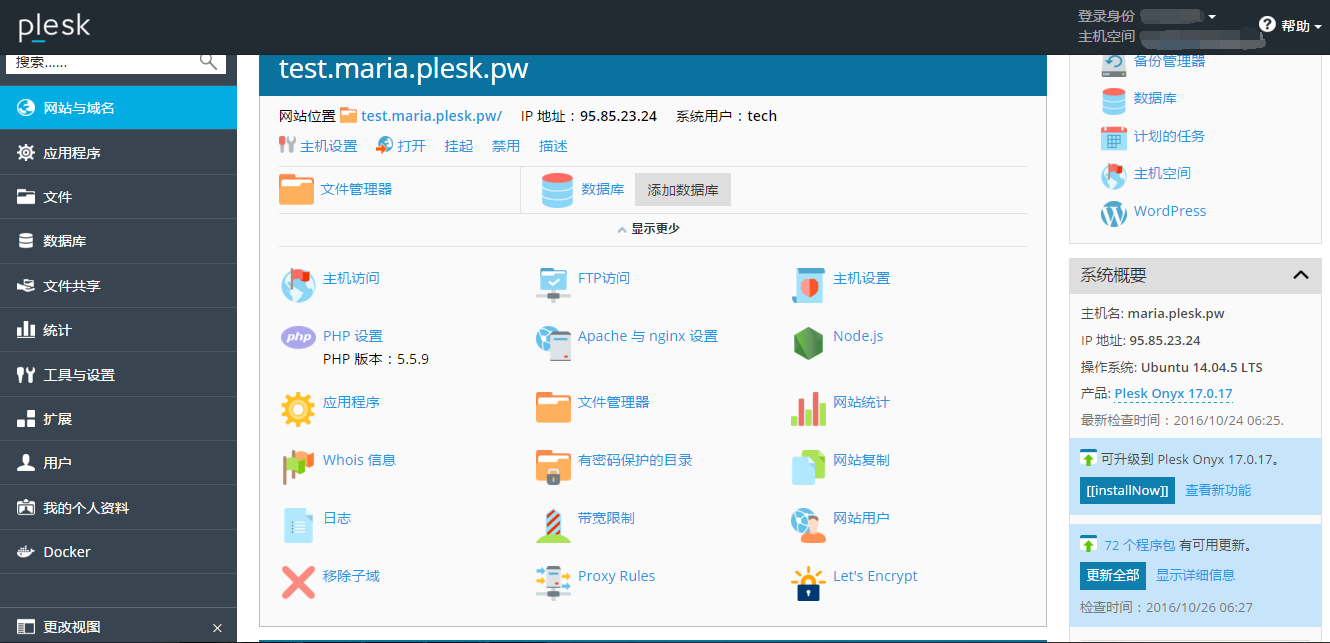Select 用户 in the sidebar
Image resolution: width=1330 pixels, height=643 pixels.
[x=118, y=463]
